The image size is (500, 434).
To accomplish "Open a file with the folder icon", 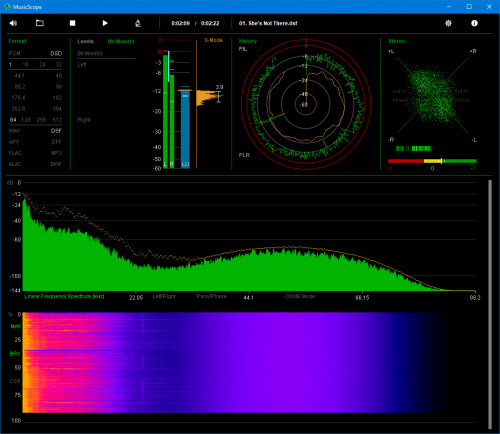I will tap(40, 23).
